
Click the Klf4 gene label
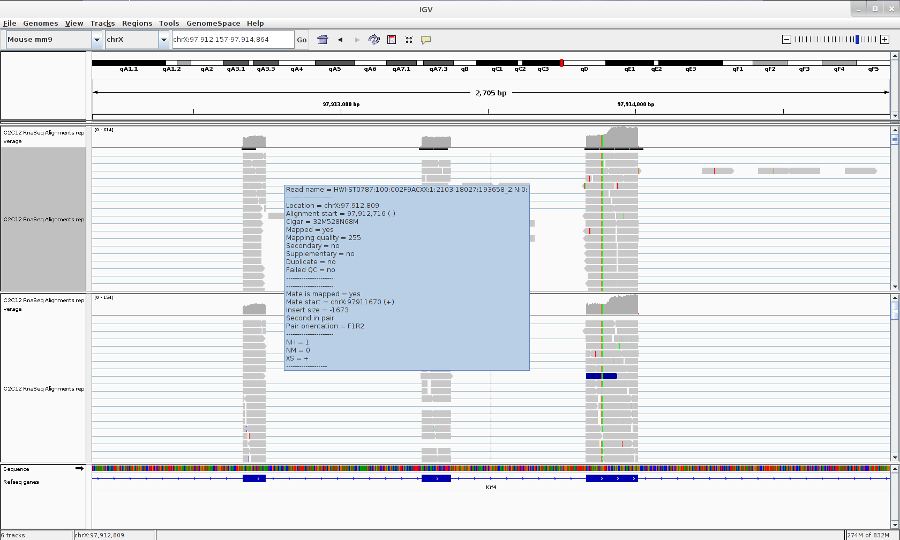pyautogui.click(x=491, y=487)
